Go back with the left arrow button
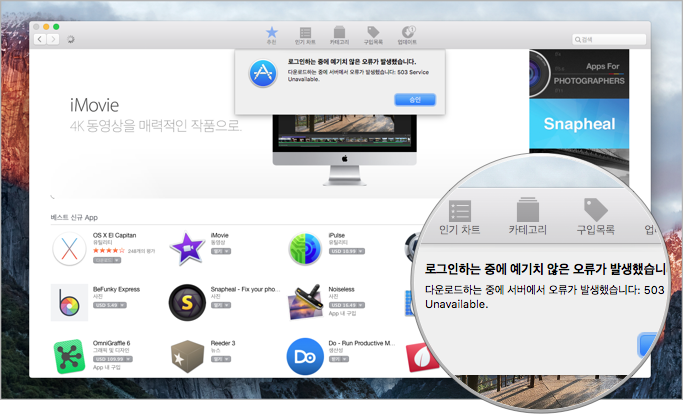 tap(40, 39)
